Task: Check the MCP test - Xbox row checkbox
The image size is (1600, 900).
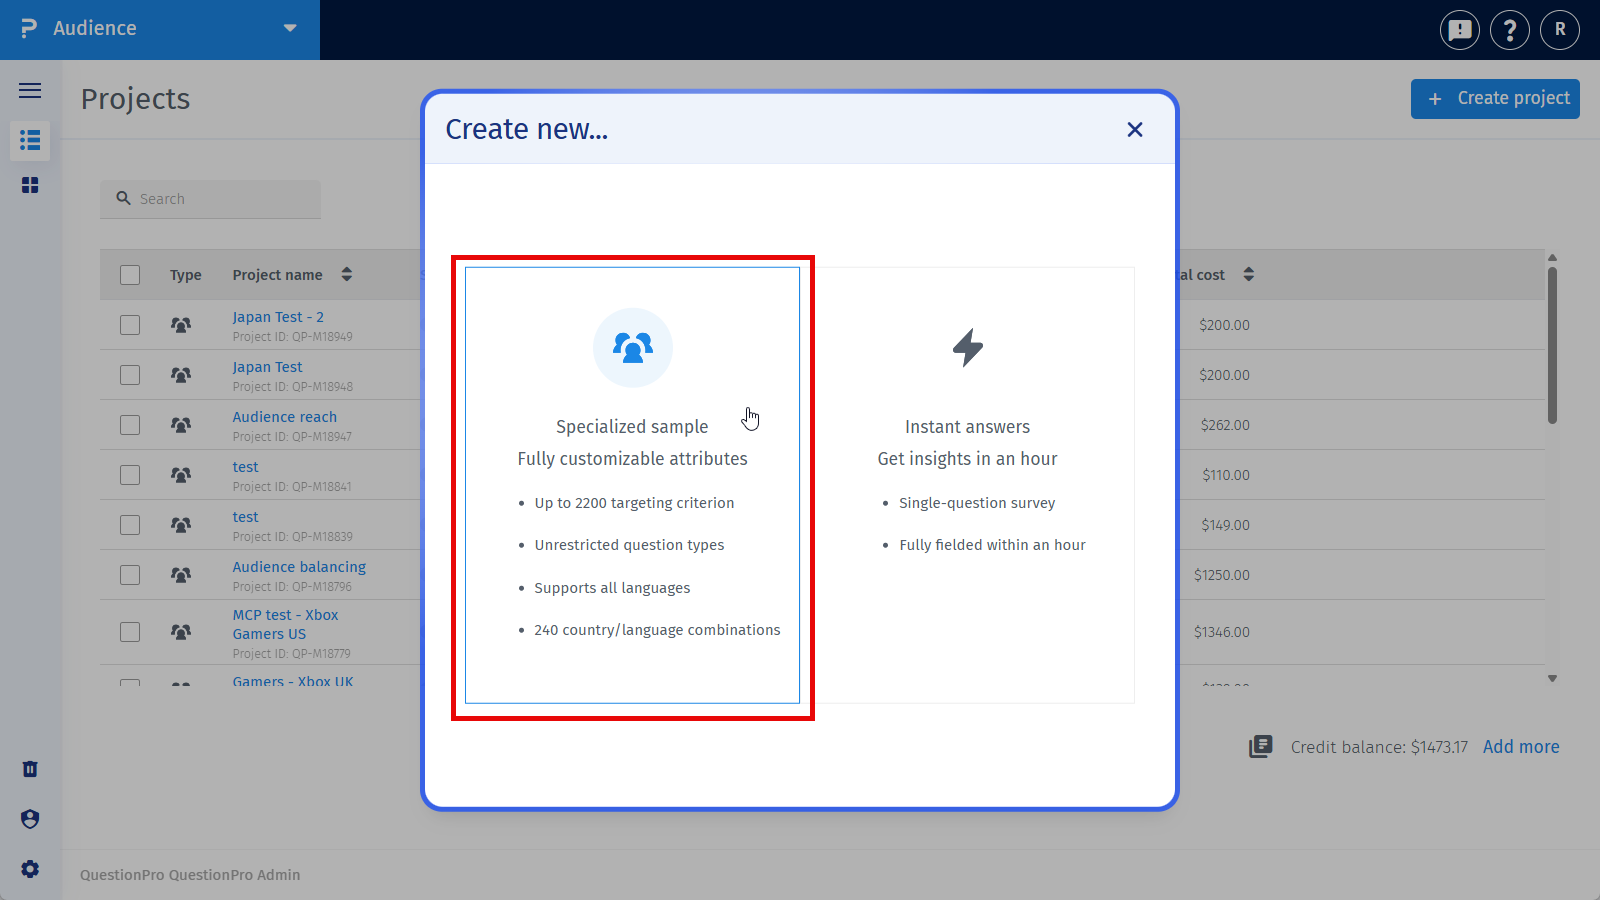Action: coord(130,632)
